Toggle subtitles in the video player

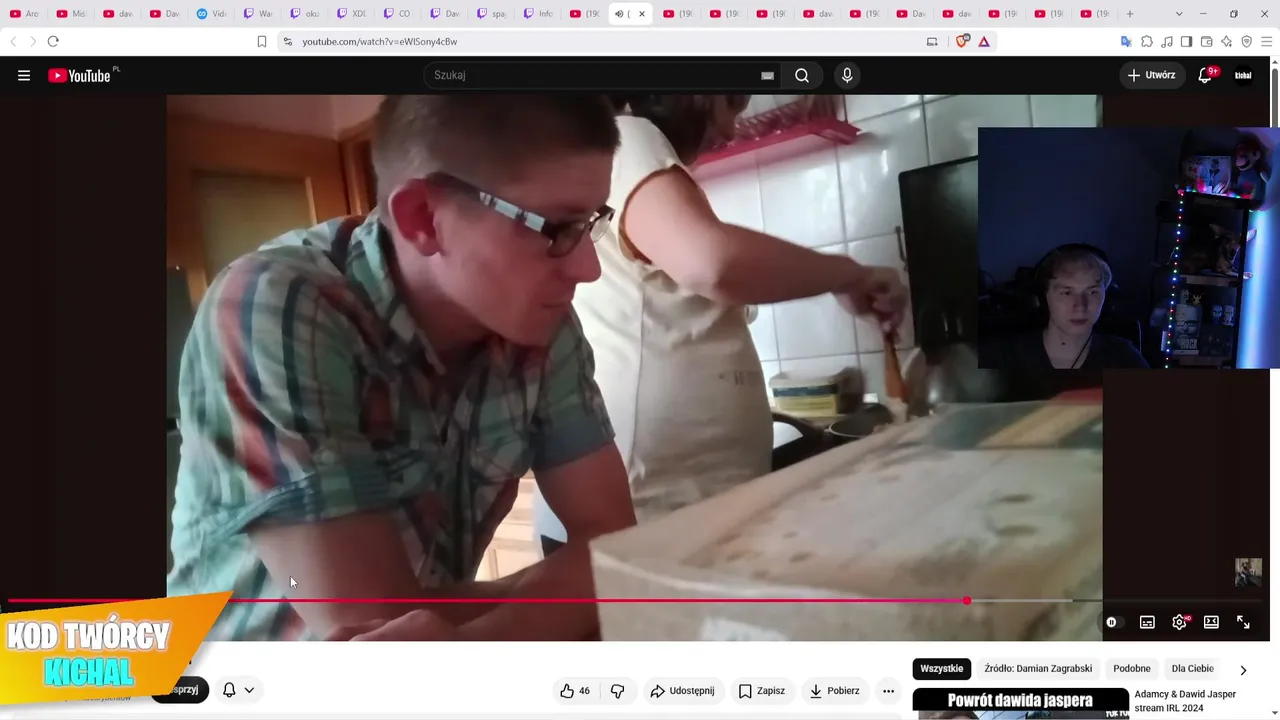(x=1147, y=622)
